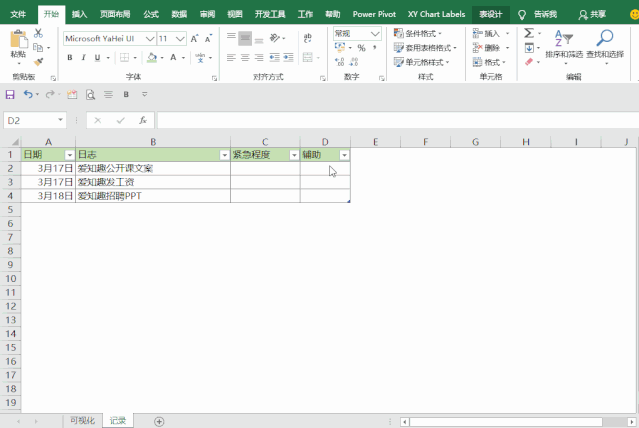Click the AutoSum sigma icon
Viewport: 639px width, 428px height.
(x=529, y=33)
